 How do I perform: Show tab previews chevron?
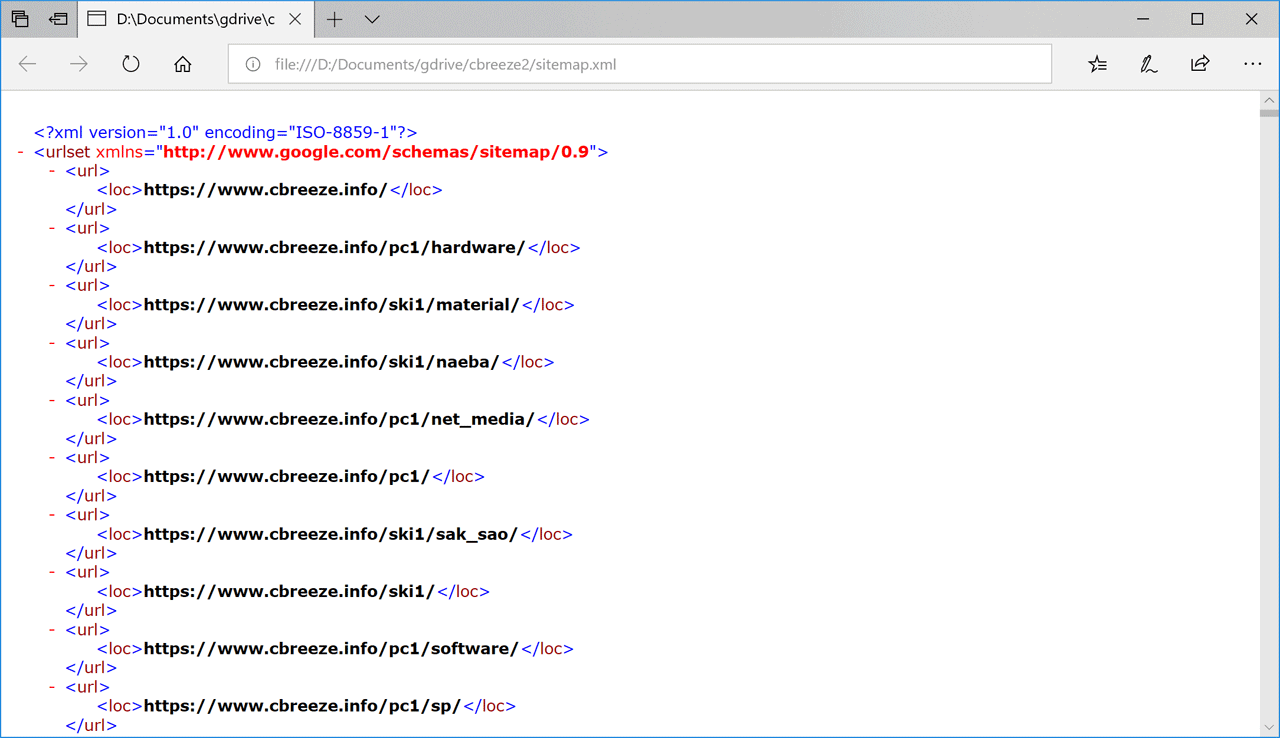(x=372, y=19)
